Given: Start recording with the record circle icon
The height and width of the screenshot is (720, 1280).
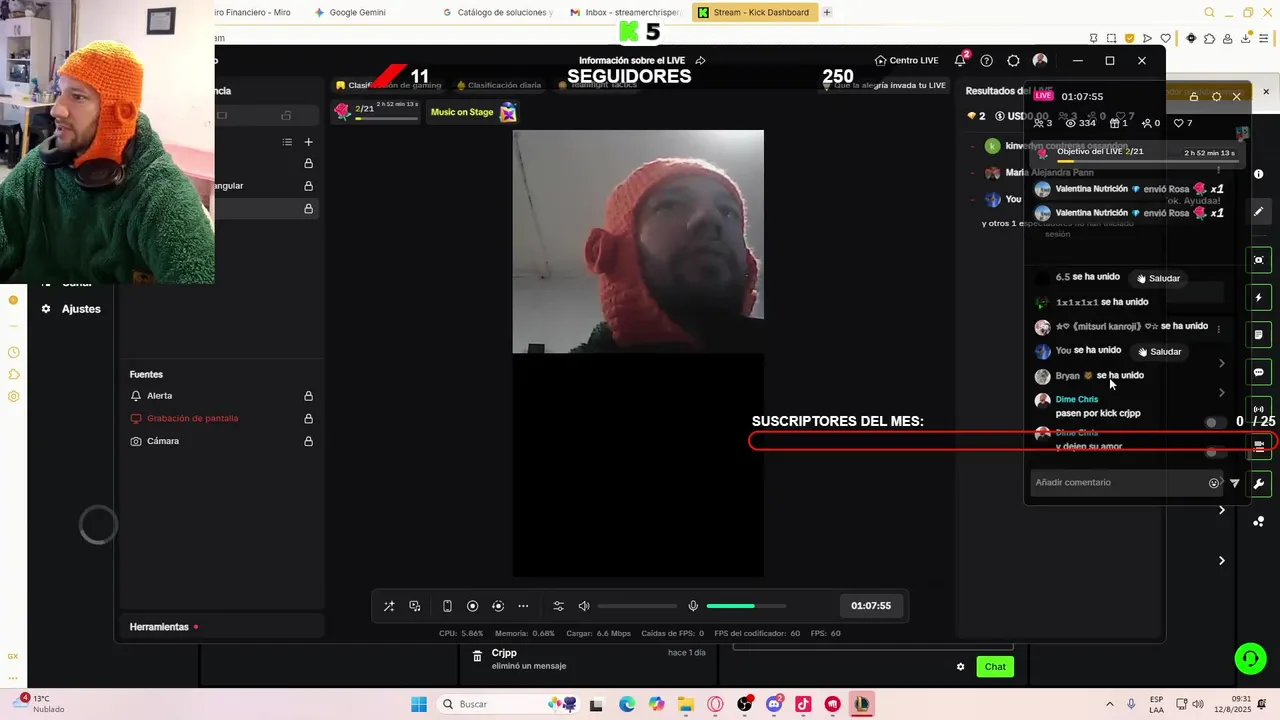Looking at the screenshot, I should click(x=473, y=606).
